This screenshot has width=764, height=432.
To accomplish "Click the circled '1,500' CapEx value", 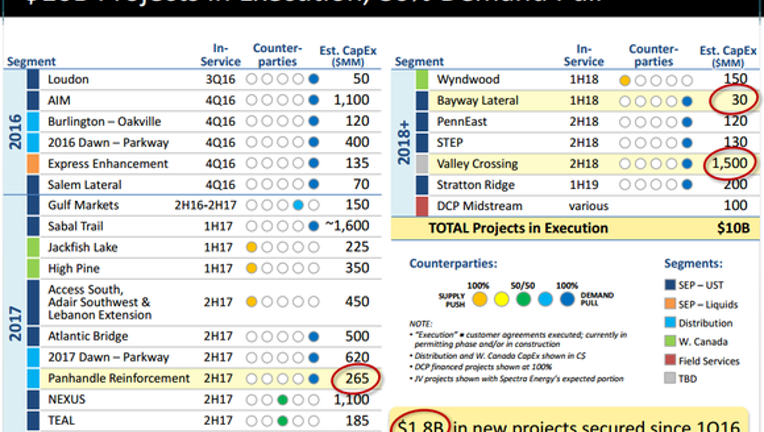I will point(729,163).
